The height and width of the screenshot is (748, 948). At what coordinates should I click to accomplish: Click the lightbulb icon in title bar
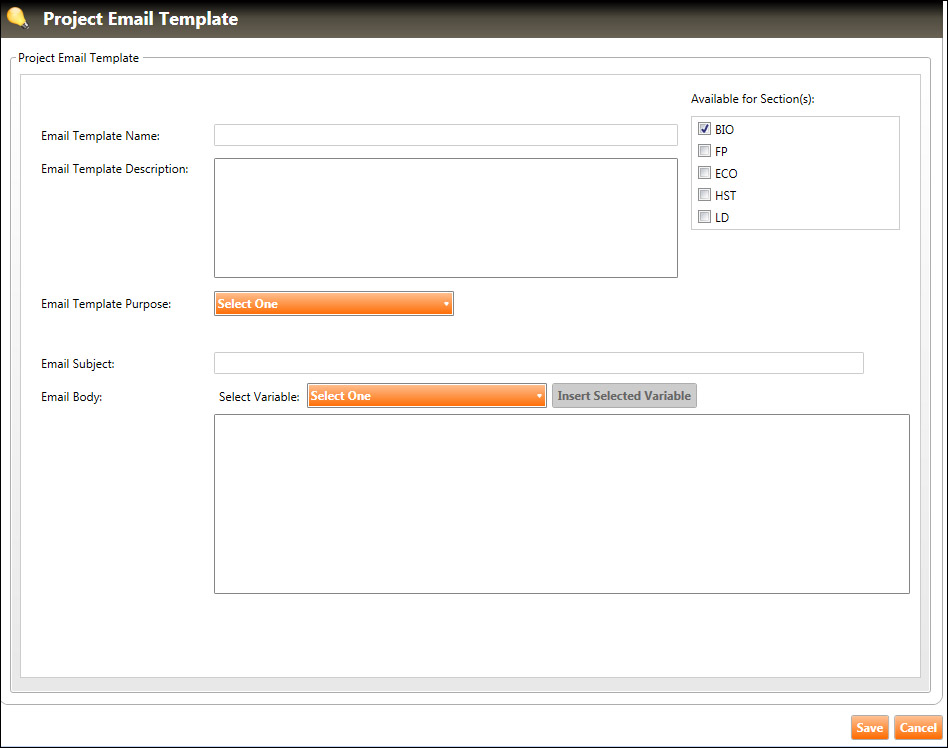point(17,18)
